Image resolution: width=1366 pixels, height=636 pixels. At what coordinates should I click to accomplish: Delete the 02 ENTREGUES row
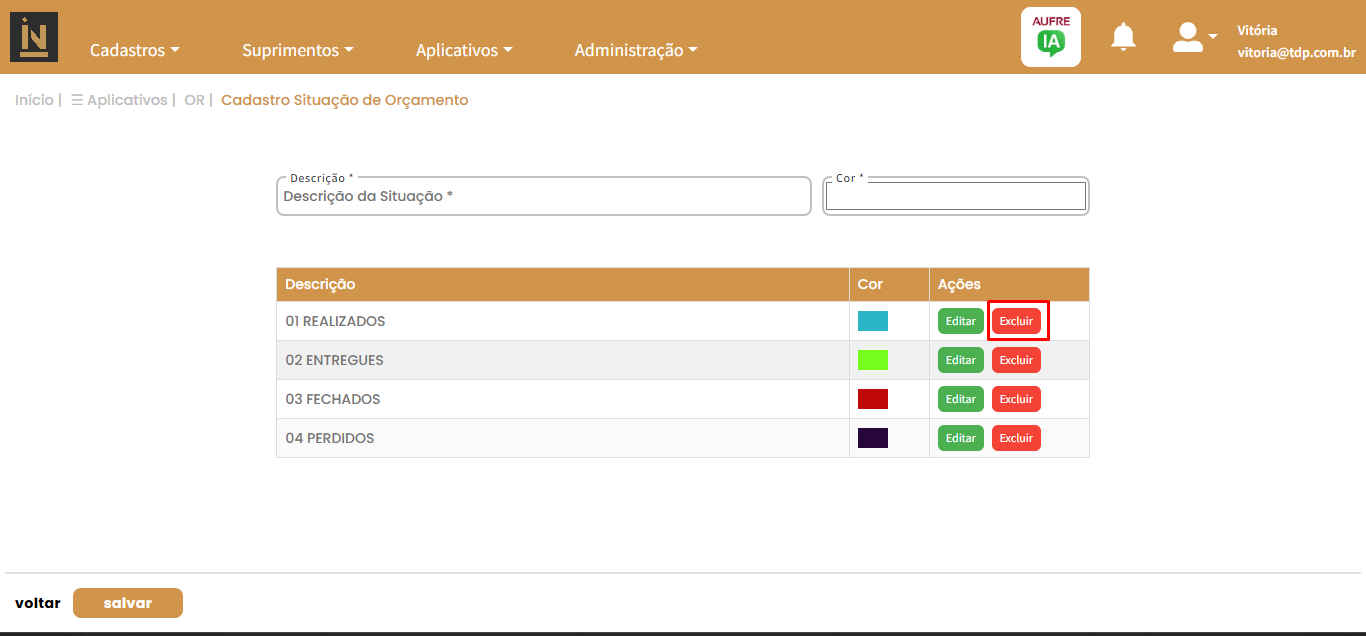point(1016,360)
